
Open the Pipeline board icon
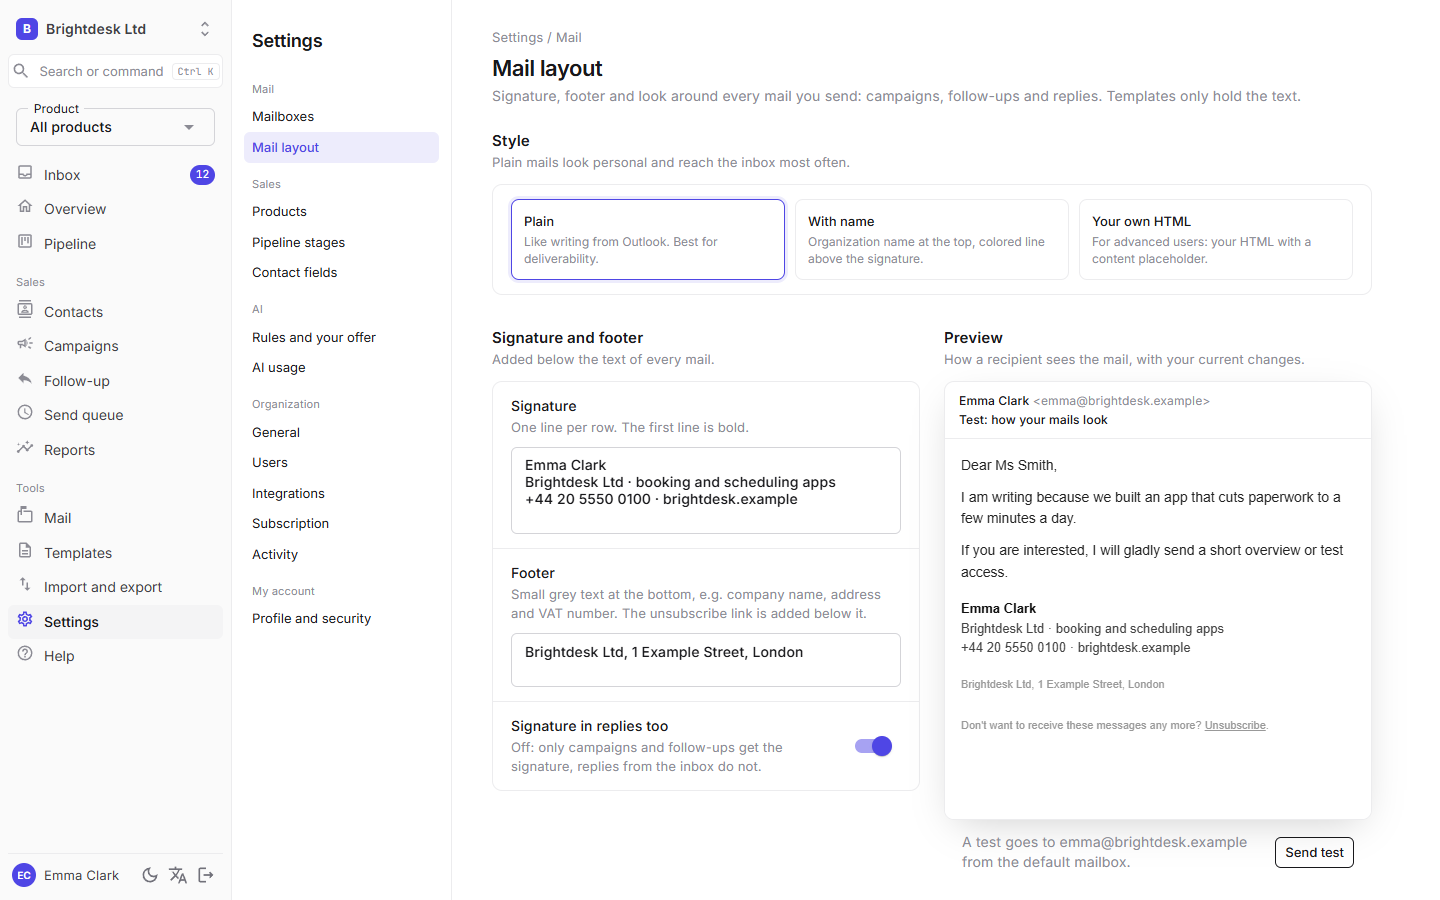click(25, 242)
